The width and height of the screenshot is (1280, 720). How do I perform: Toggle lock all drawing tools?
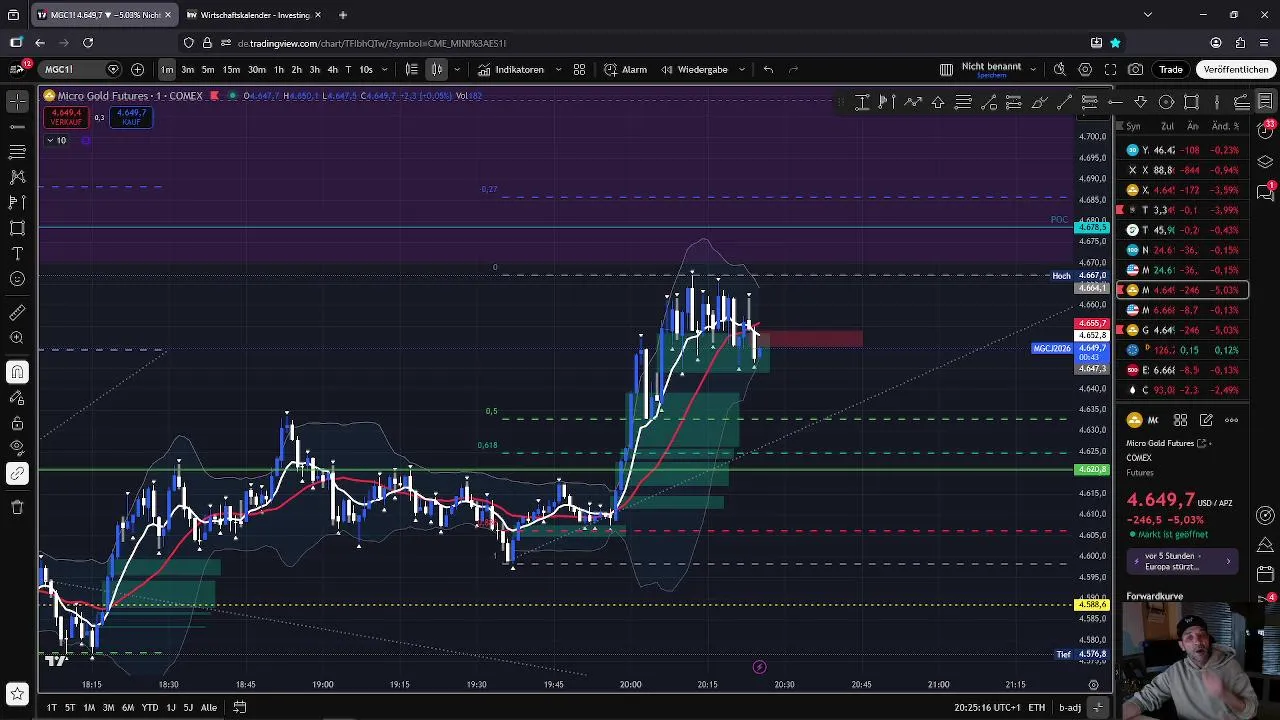coord(17,423)
